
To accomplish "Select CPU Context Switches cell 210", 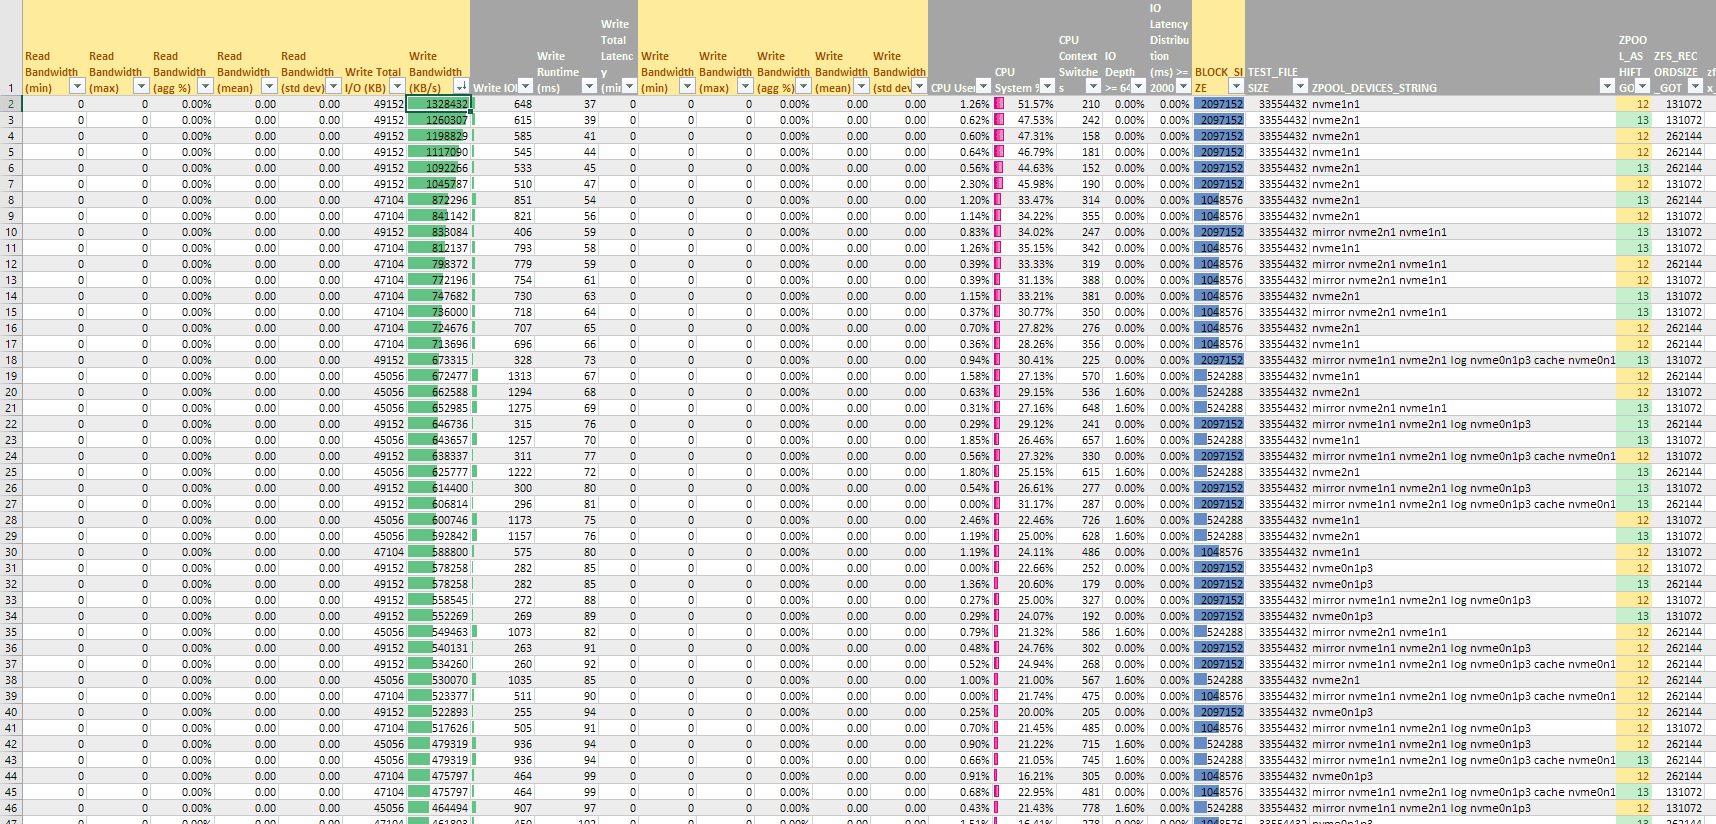I will coord(1079,104).
